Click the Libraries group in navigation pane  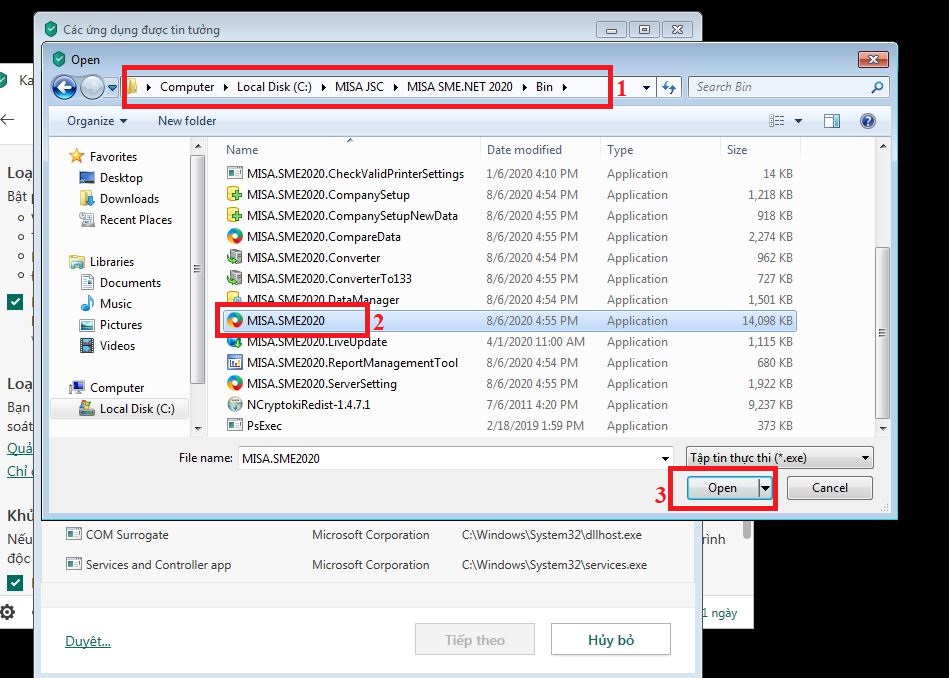coord(112,262)
